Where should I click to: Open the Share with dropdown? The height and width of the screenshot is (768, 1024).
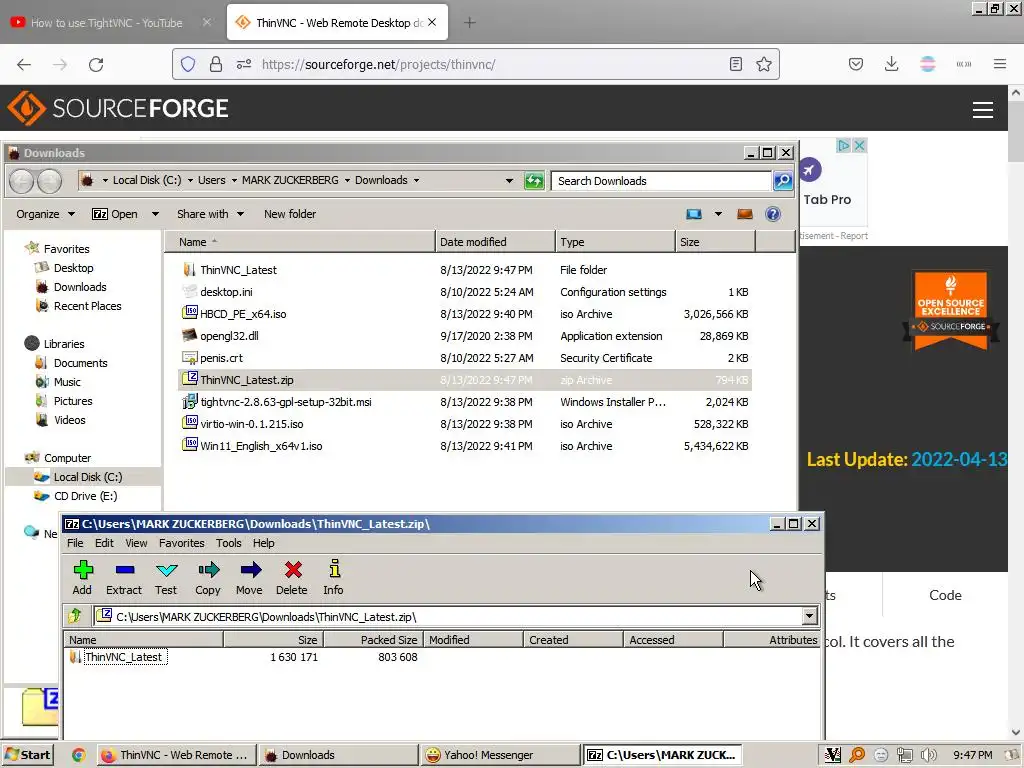[x=210, y=214]
